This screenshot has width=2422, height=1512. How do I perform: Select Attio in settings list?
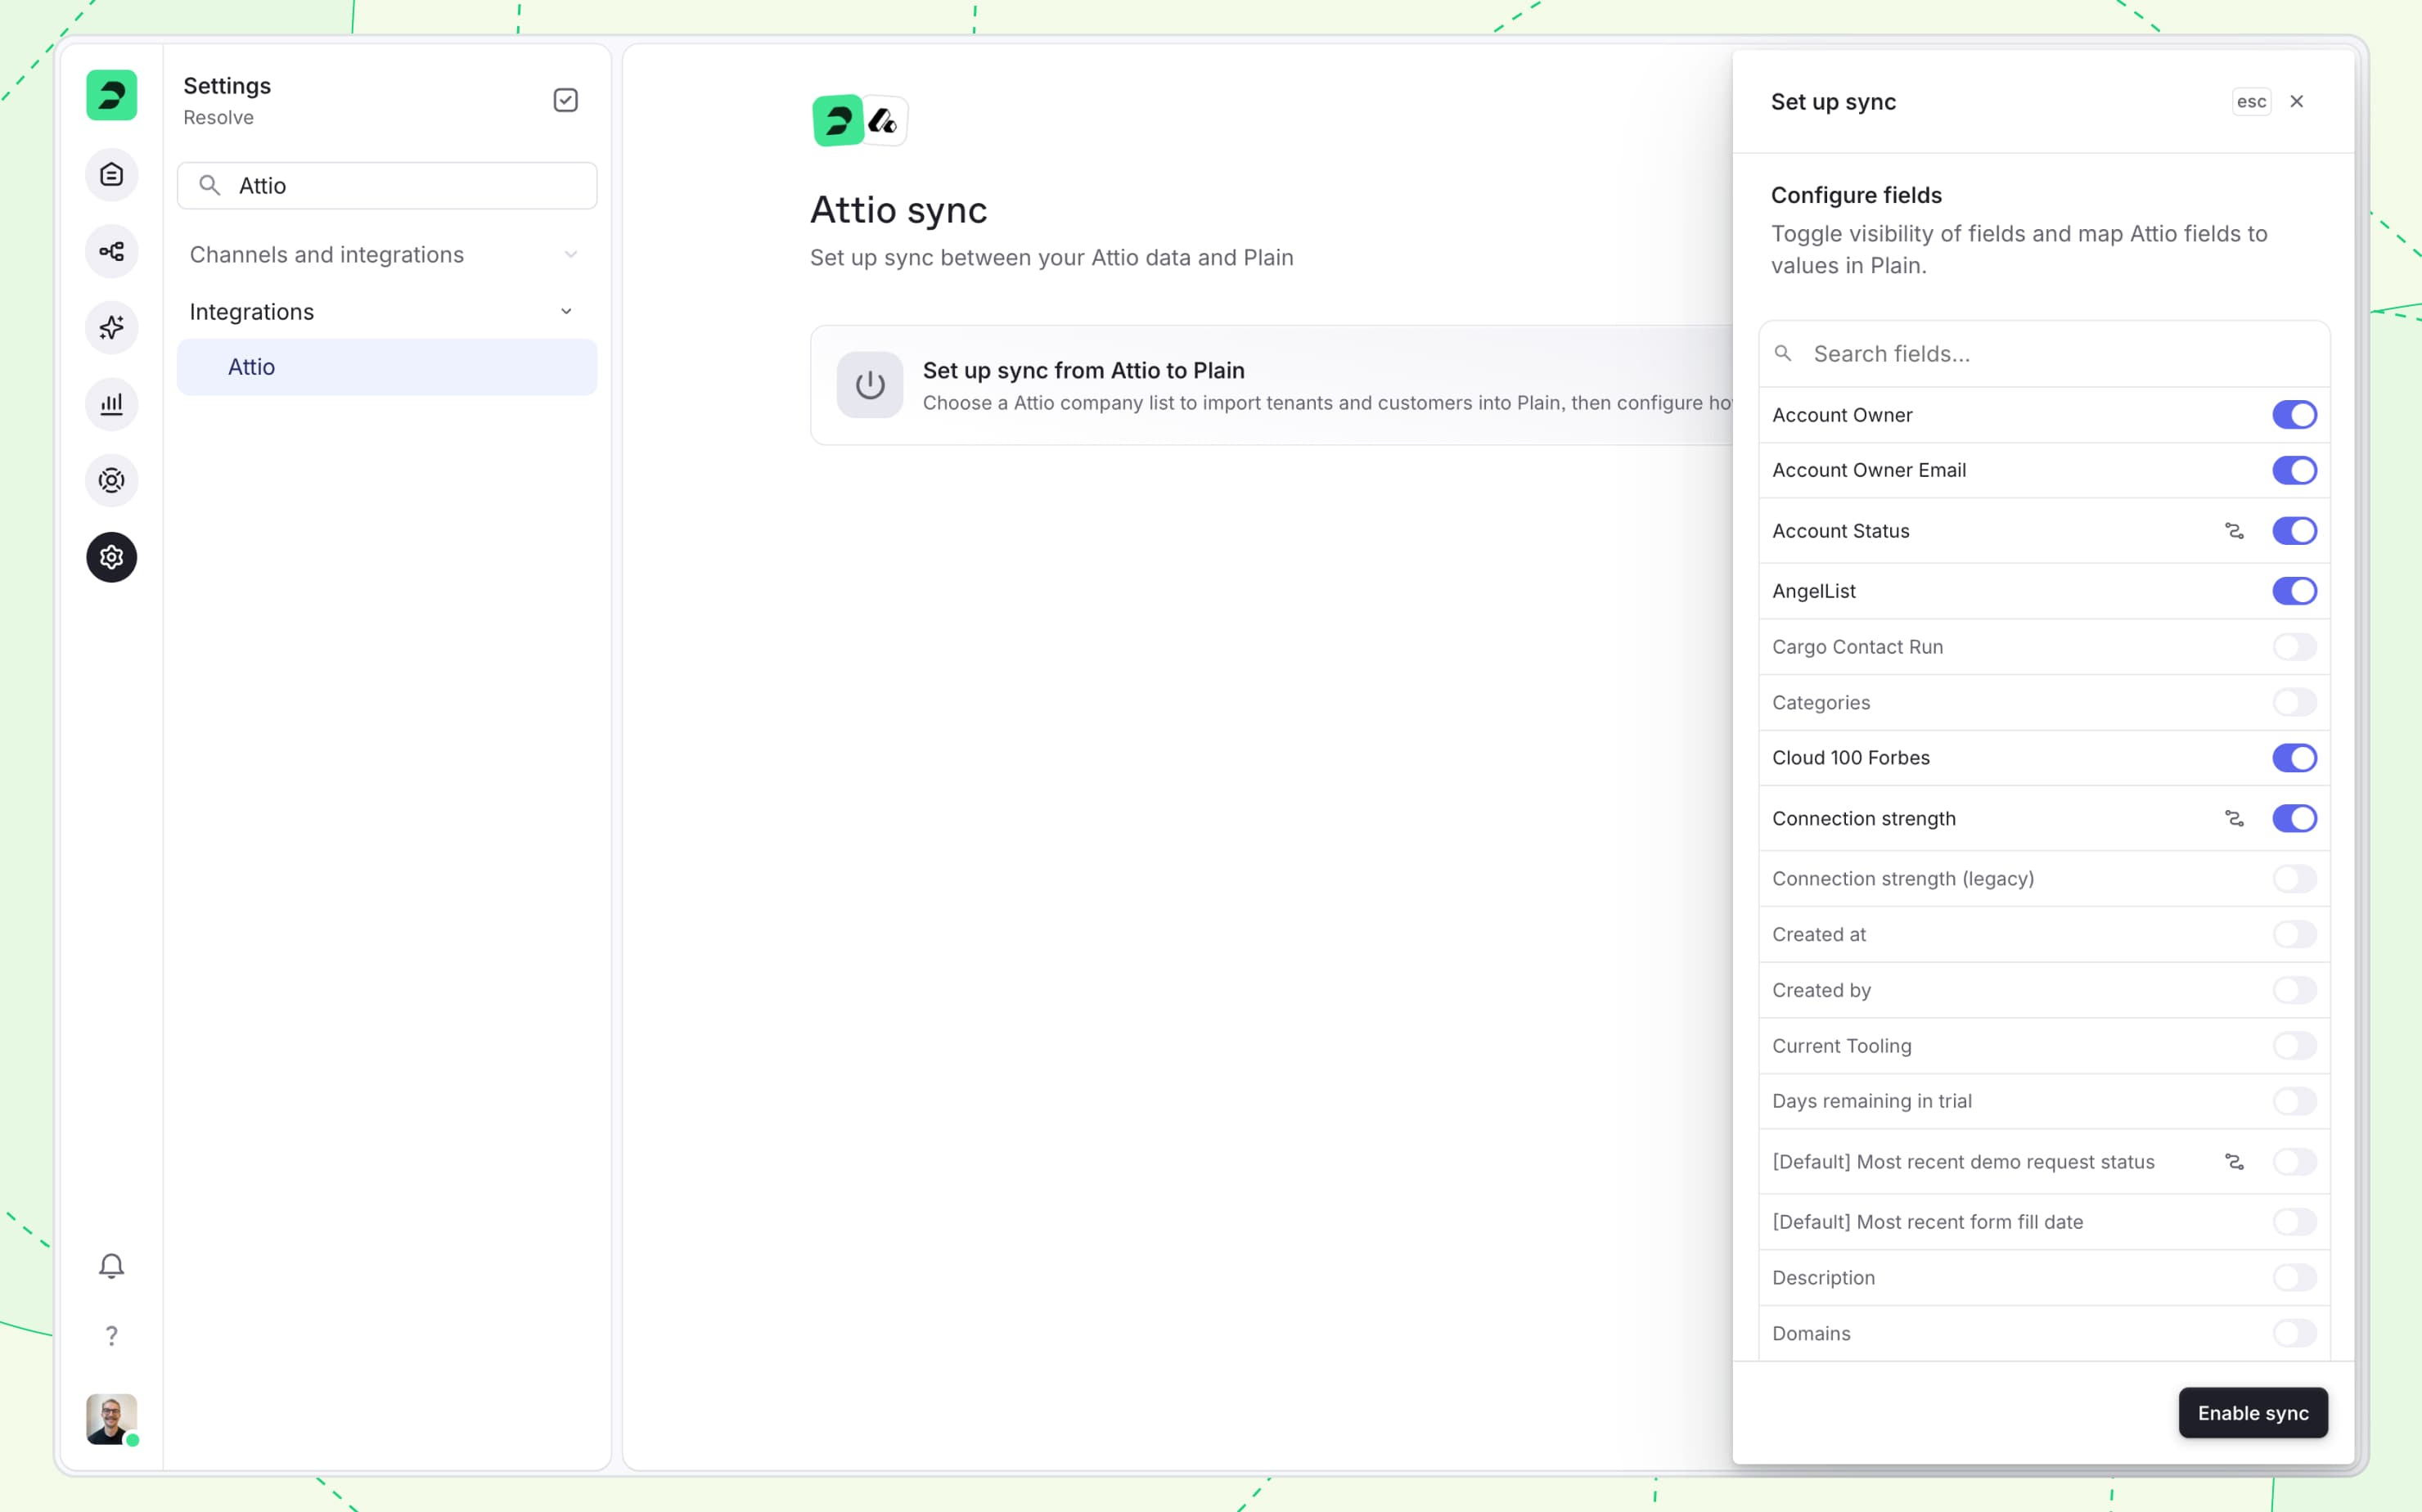tap(387, 367)
